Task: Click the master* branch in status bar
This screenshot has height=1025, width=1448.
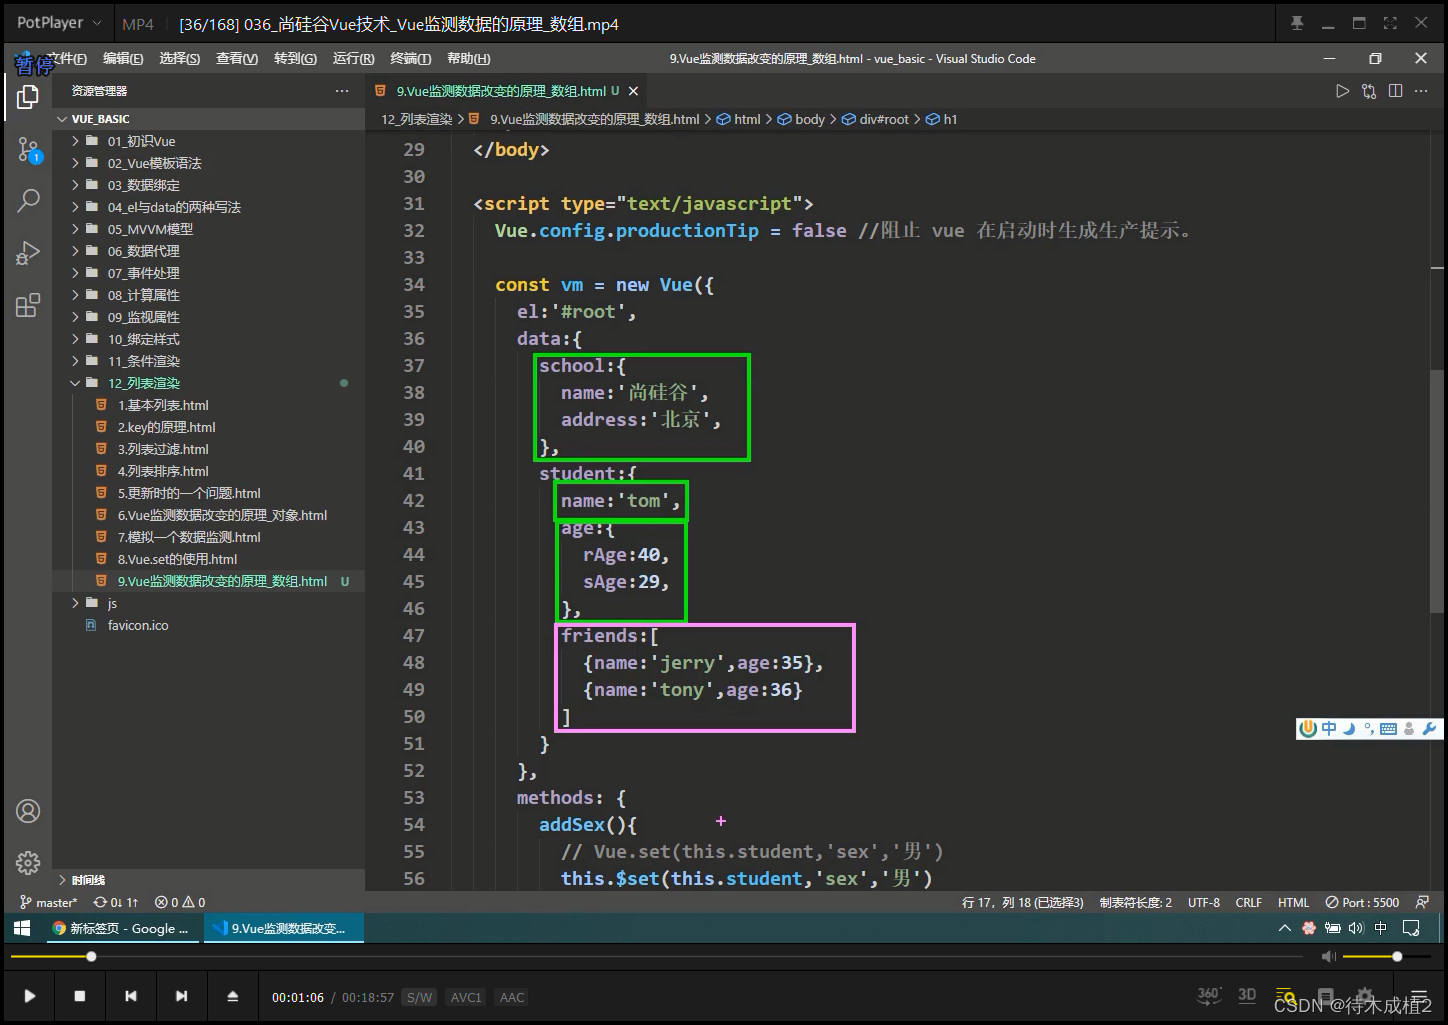Action: 48,902
